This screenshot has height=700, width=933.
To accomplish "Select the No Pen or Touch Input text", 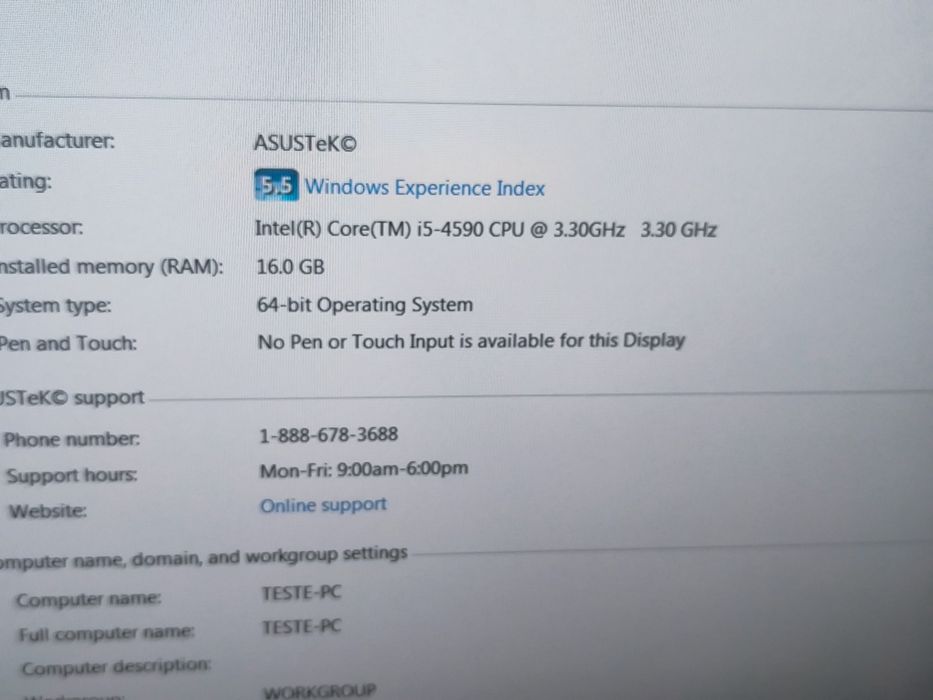I will click(x=471, y=341).
